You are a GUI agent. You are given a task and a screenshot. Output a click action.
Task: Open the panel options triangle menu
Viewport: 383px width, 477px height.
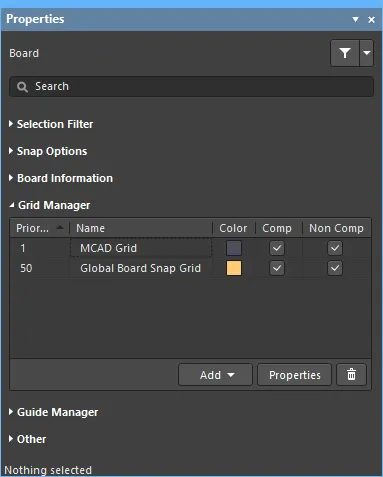[x=355, y=20]
